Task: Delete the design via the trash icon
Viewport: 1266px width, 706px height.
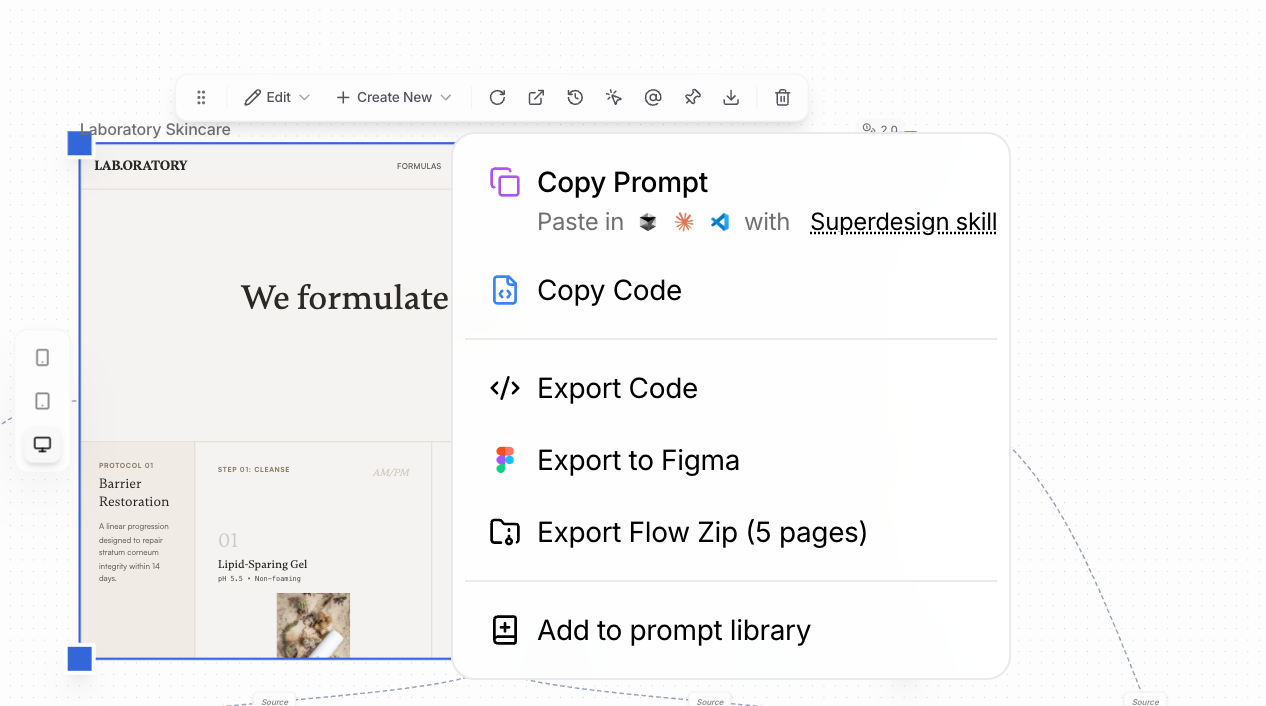Action: pyautogui.click(x=782, y=97)
